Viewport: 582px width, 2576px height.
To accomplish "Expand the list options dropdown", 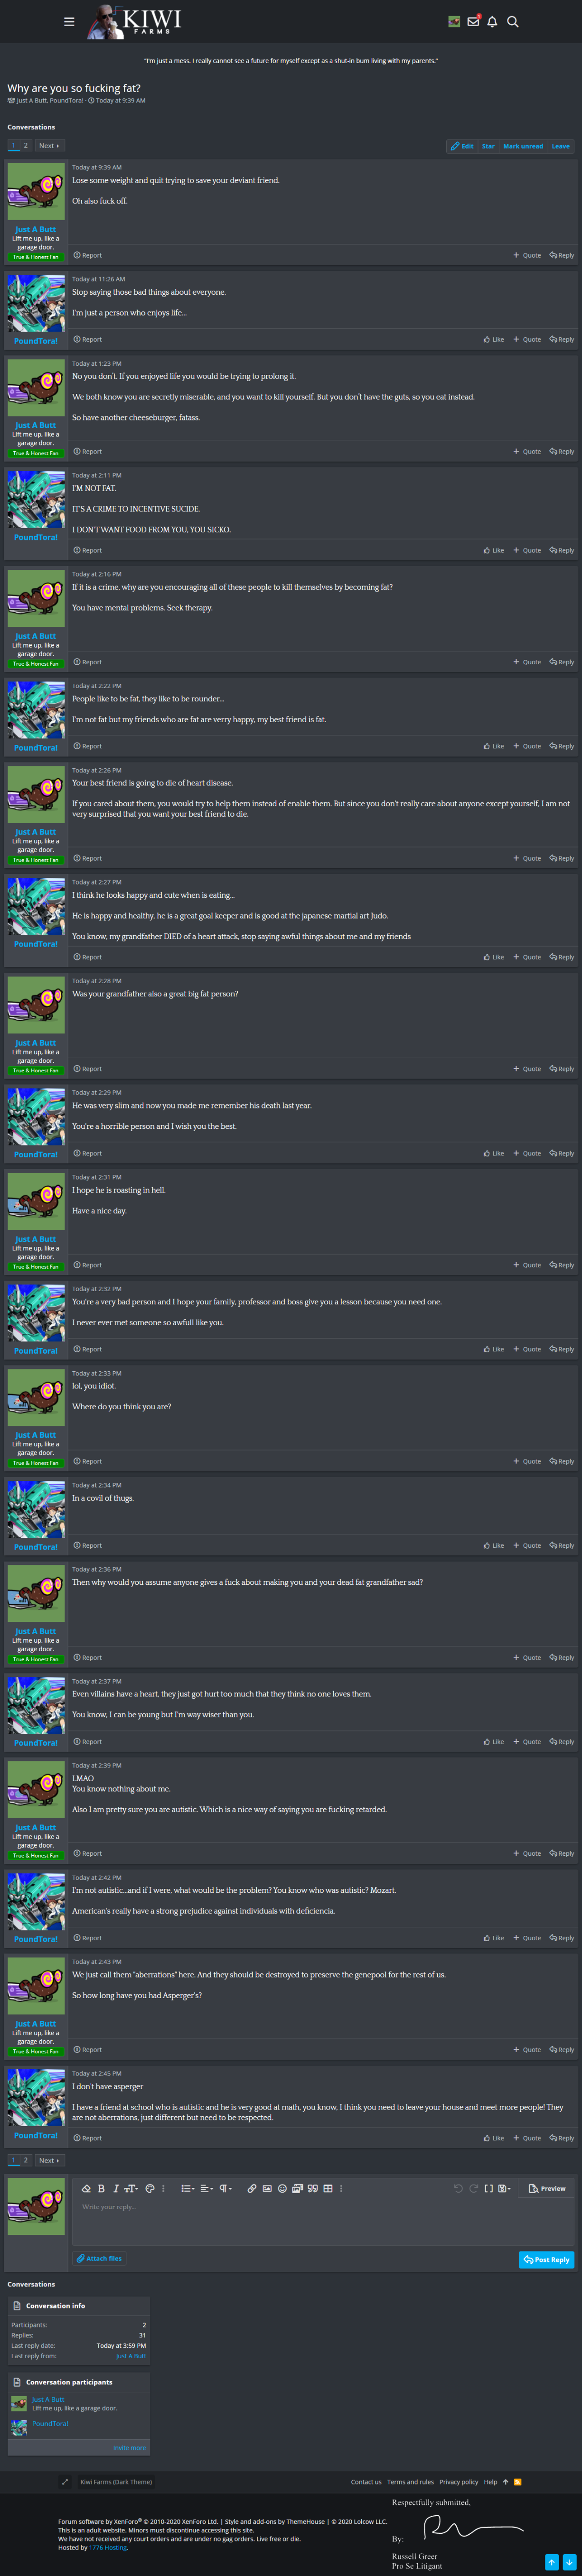I will (187, 2188).
